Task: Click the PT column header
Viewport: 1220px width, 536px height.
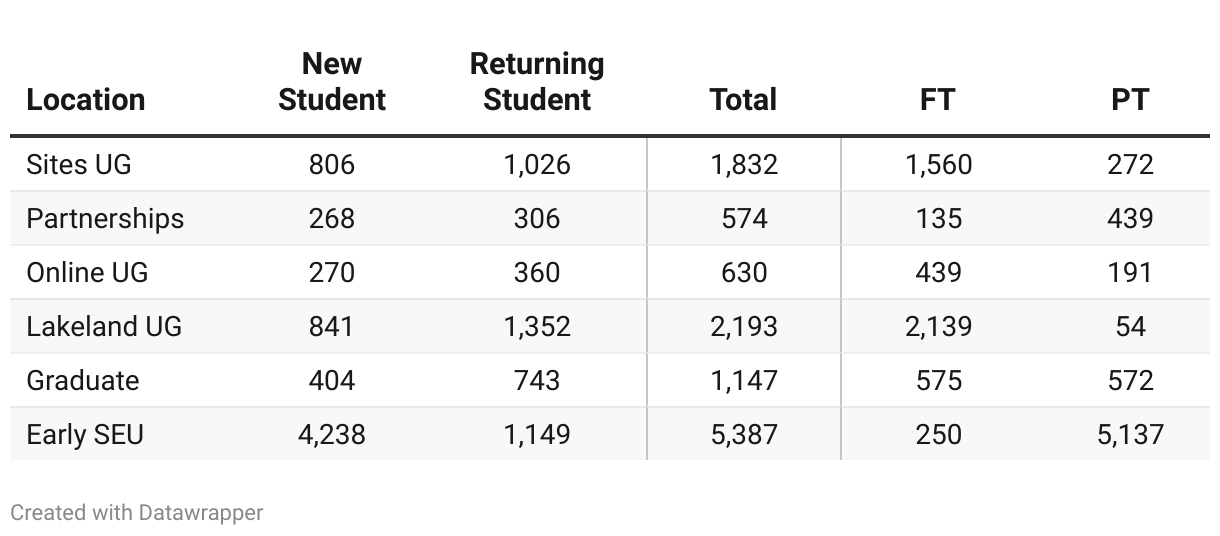Action: [1130, 100]
